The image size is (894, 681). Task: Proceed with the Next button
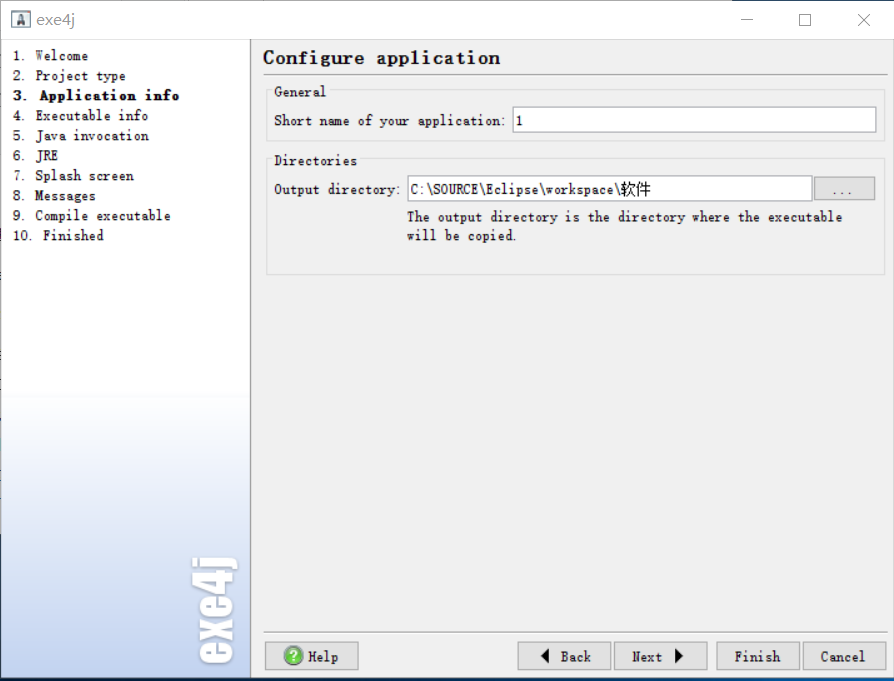(x=660, y=656)
